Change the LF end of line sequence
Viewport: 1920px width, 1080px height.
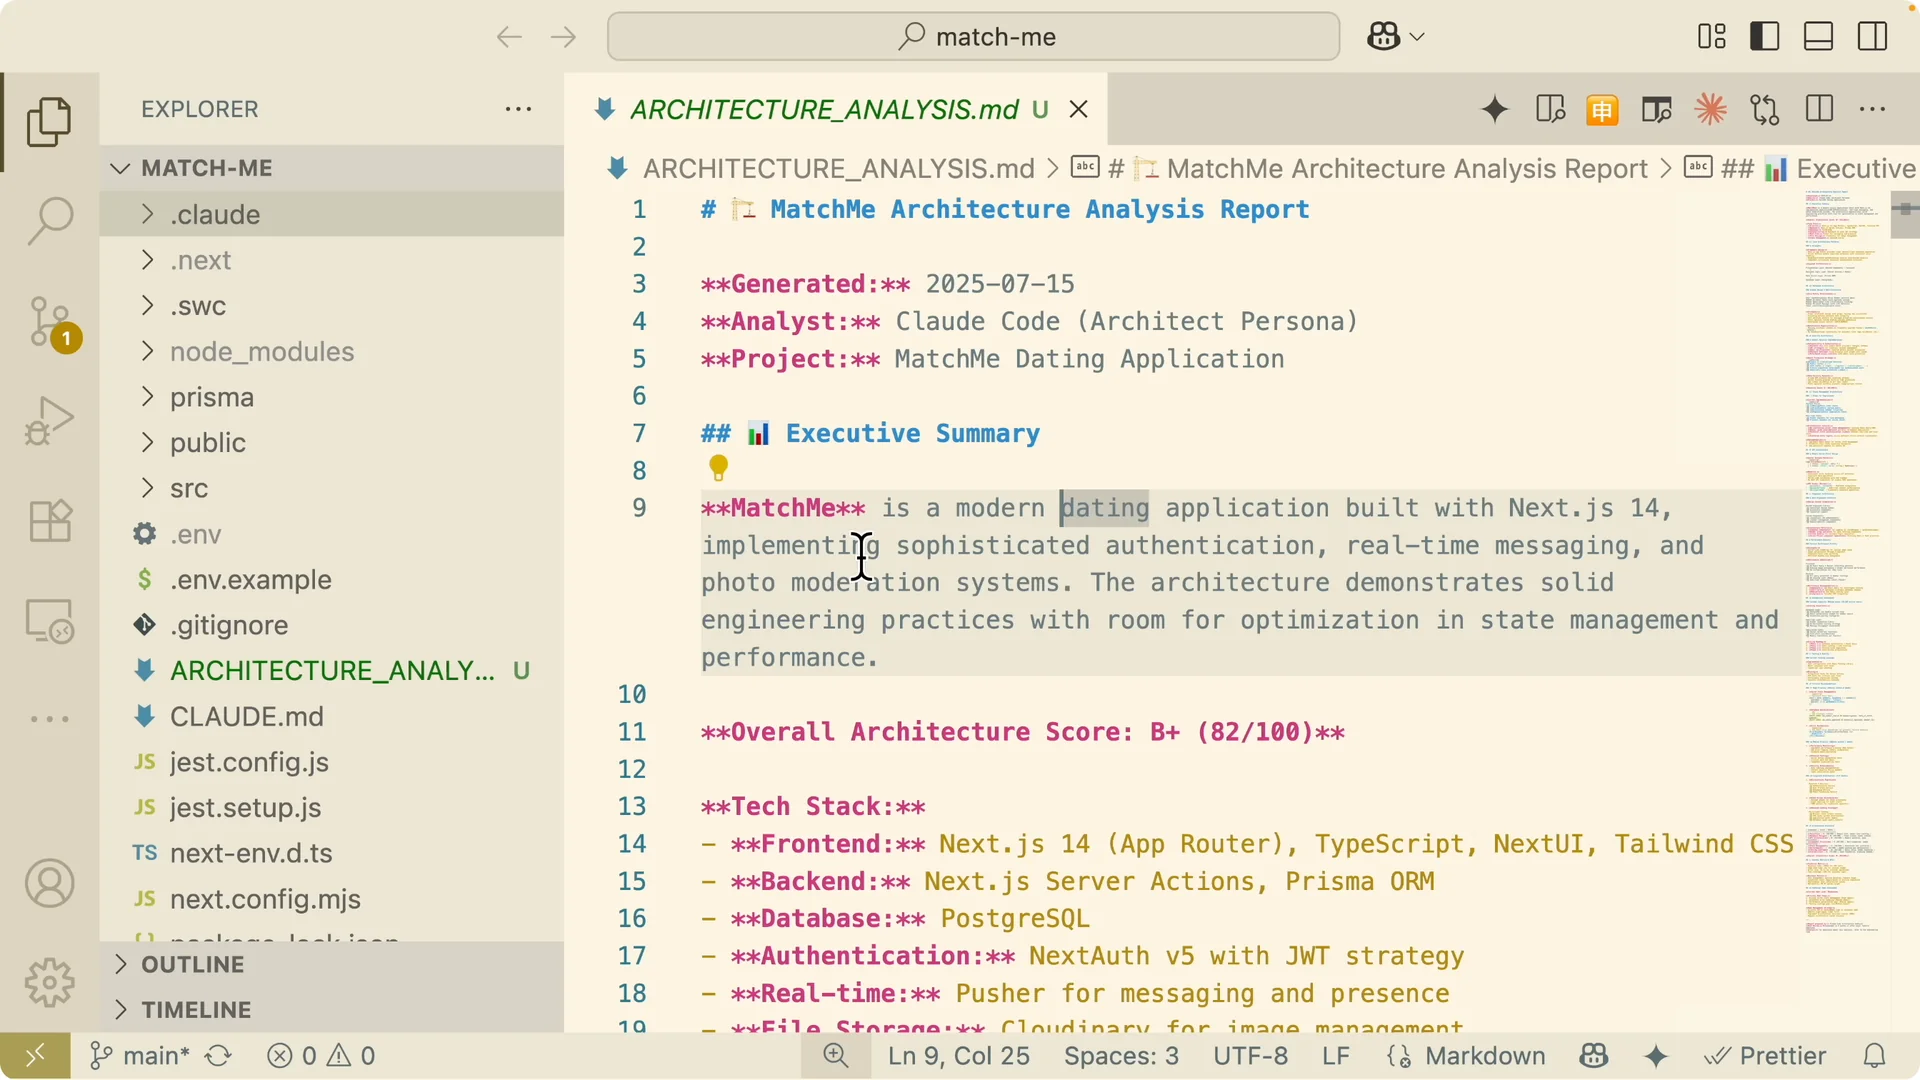(x=1336, y=1056)
